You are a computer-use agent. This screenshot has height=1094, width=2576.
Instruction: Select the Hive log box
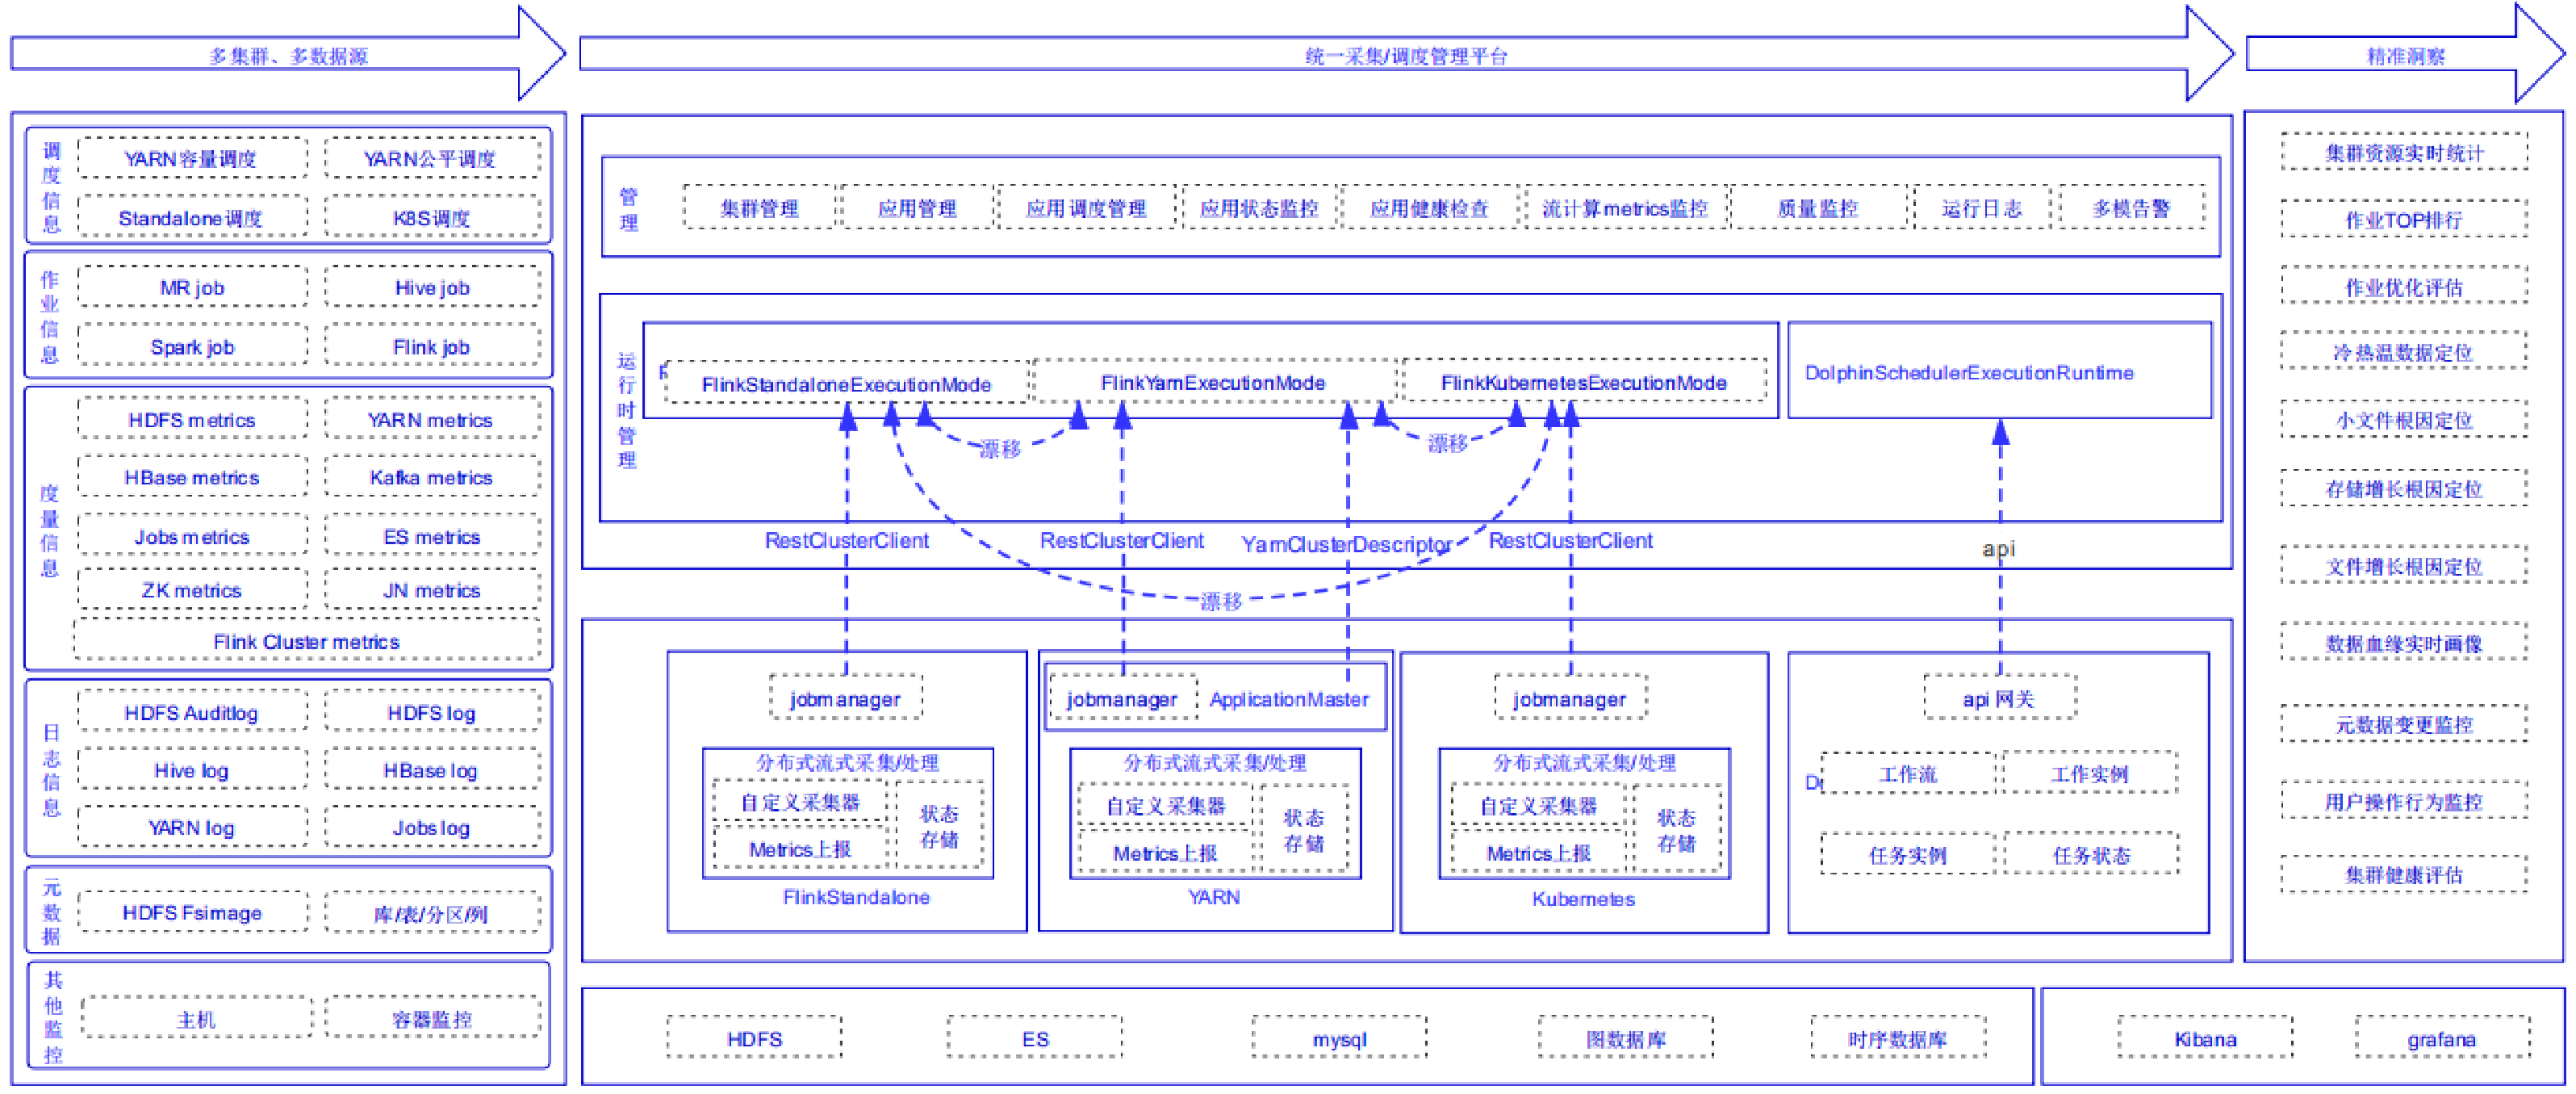point(192,769)
